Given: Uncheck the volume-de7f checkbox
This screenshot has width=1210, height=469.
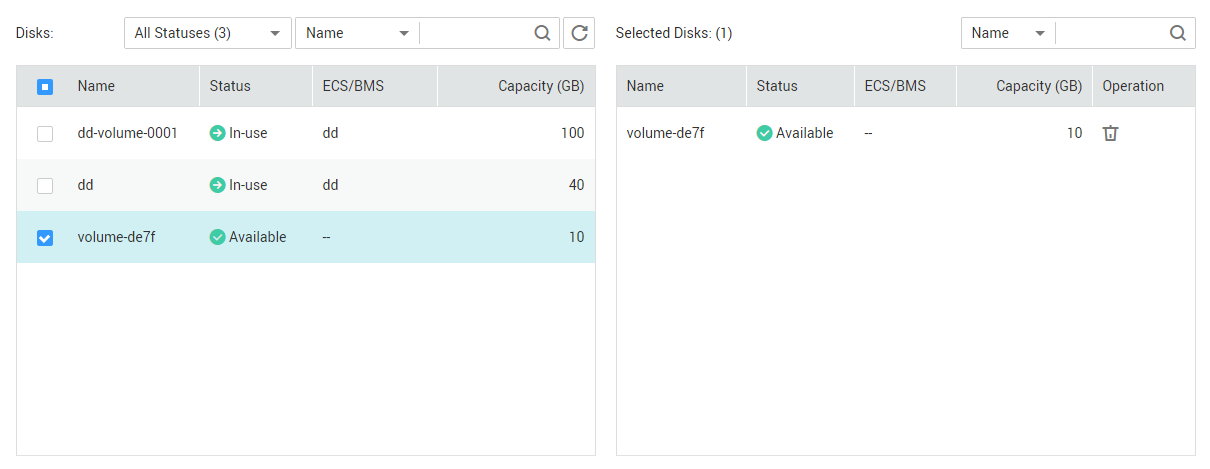Looking at the screenshot, I should (45, 238).
